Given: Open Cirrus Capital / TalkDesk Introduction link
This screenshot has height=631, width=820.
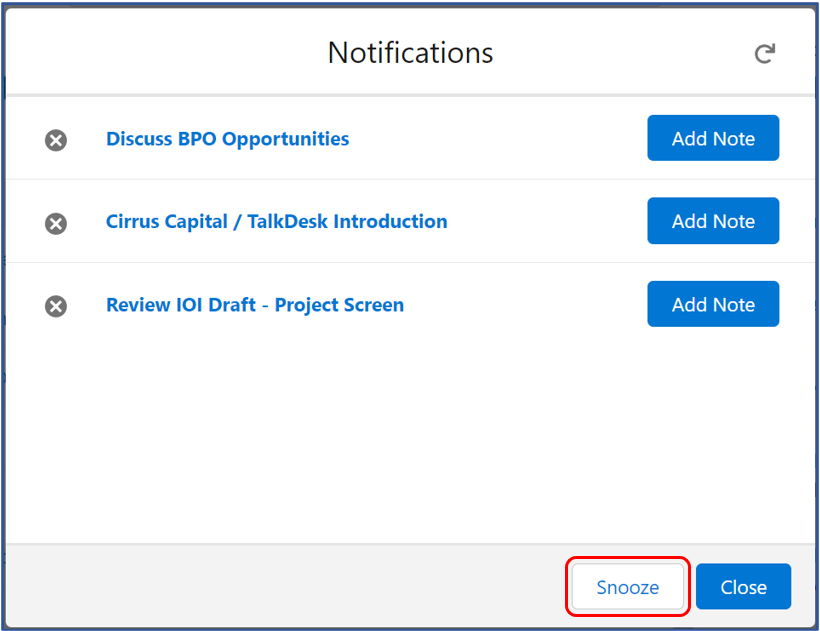Looking at the screenshot, I should click(277, 222).
